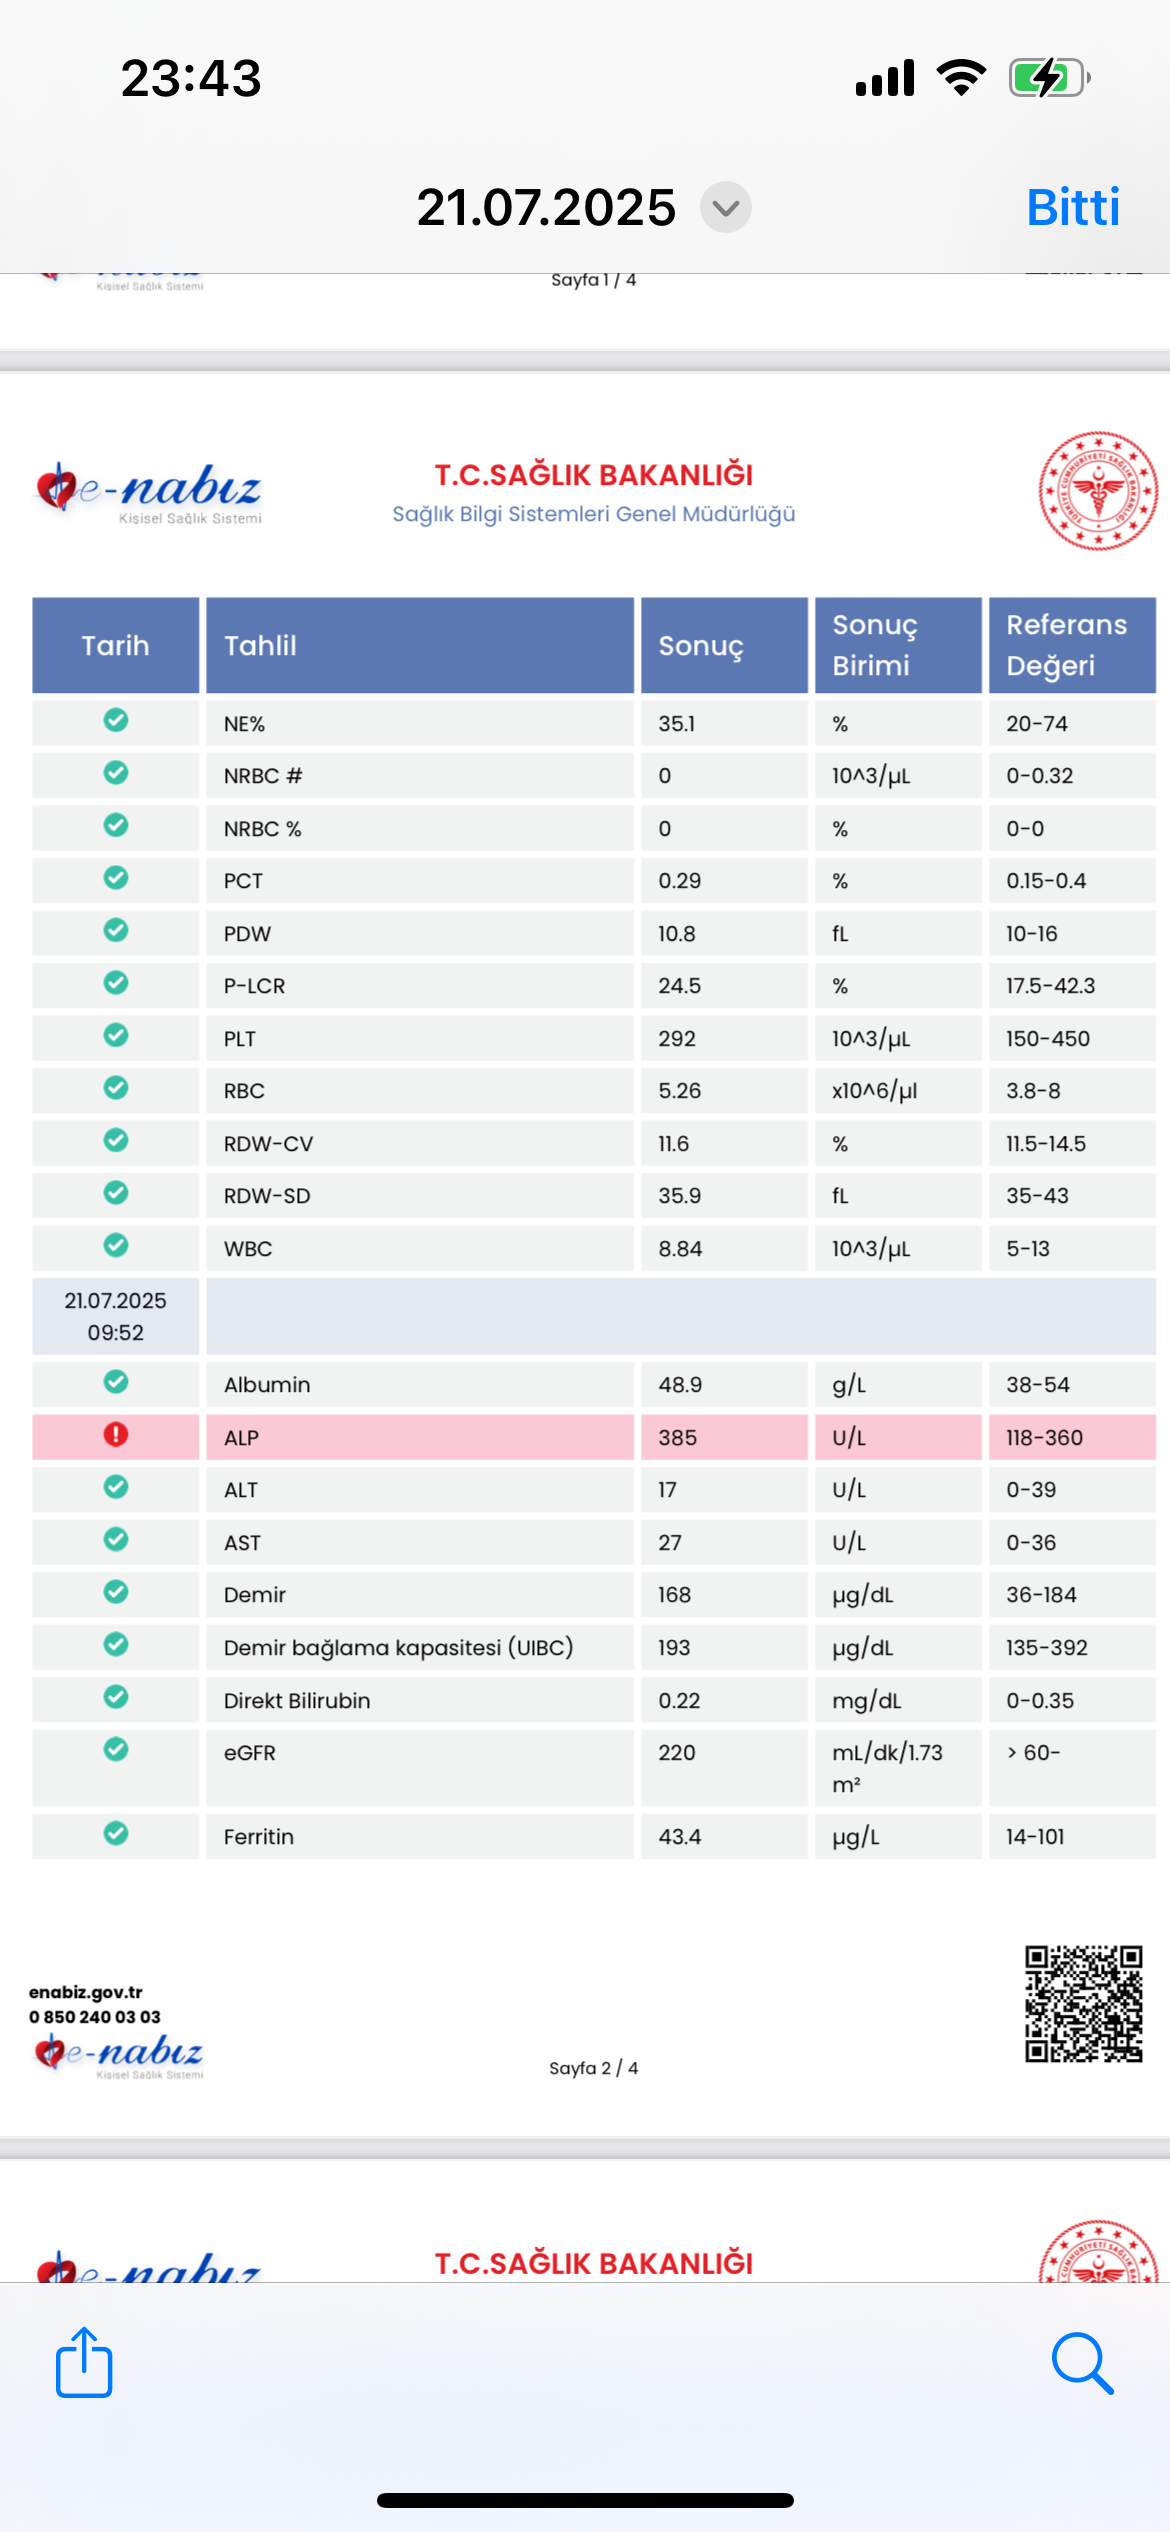The width and height of the screenshot is (1170, 2532).
Task: Expand the date dropdown chevron
Action: [x=726, y=207]
